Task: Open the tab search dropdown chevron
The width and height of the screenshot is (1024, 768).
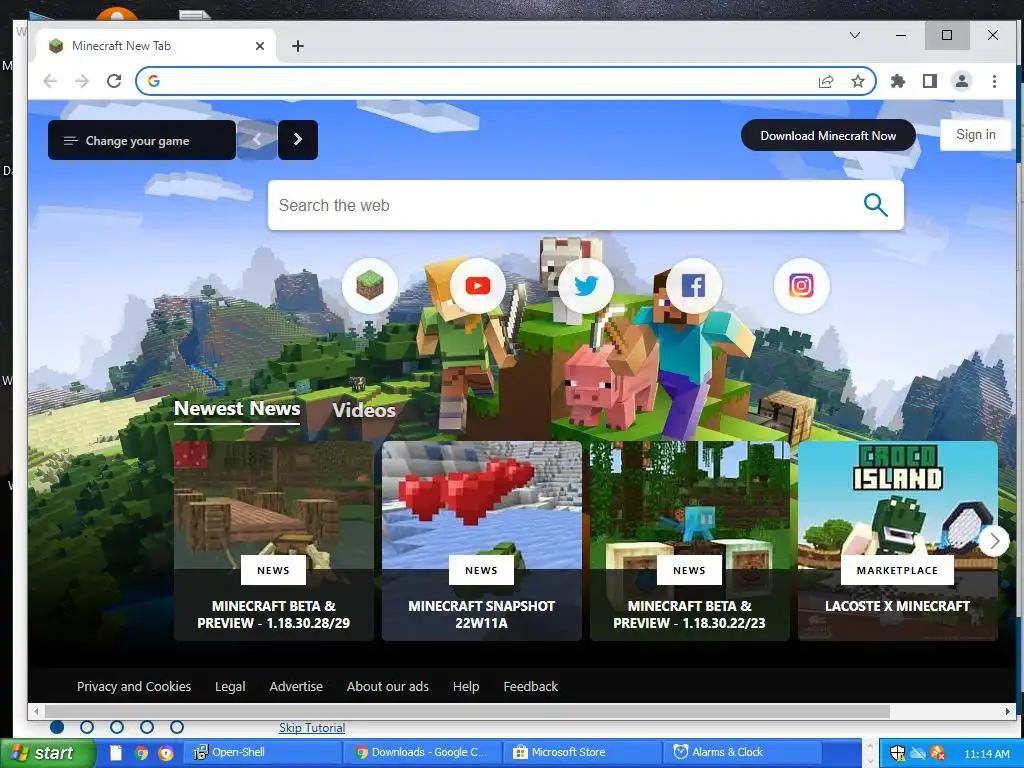Action: 854,35
